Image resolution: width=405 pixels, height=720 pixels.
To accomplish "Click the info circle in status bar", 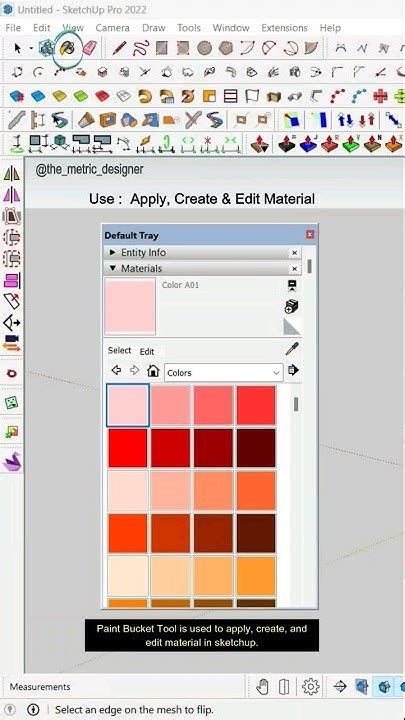I will pyautogui.click(x=33, y=709).
